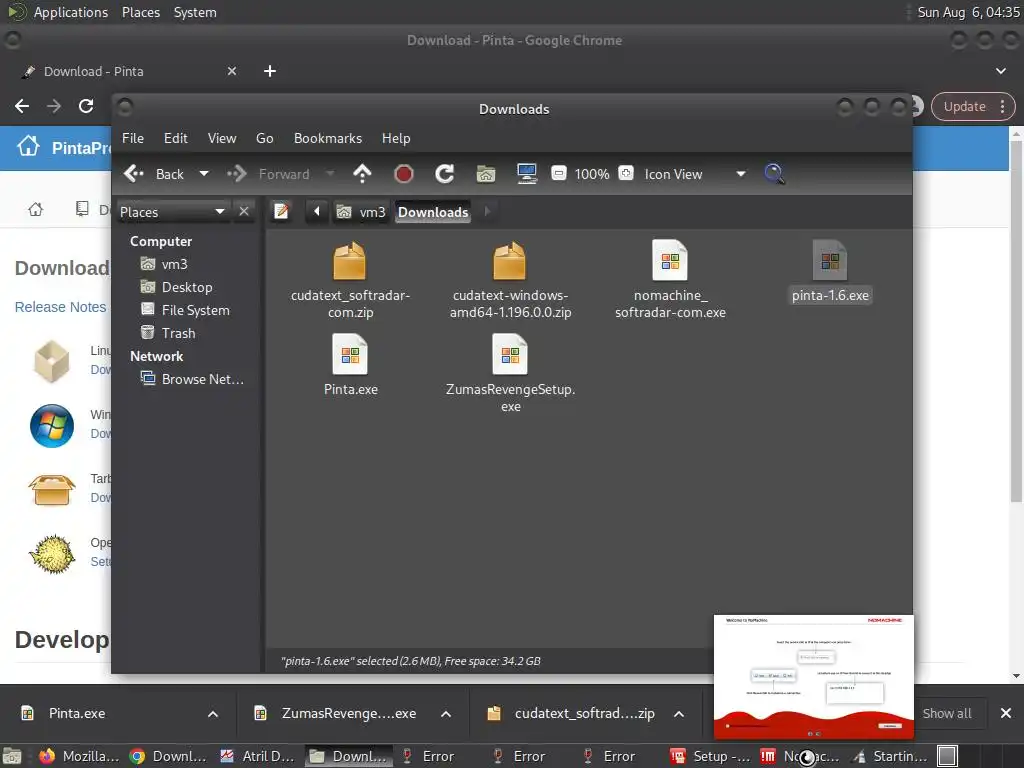Image resolution: width=1024 pixels, height=768 pixels.
Task: Open the System menu in top panel
Action: pos(195,12)
